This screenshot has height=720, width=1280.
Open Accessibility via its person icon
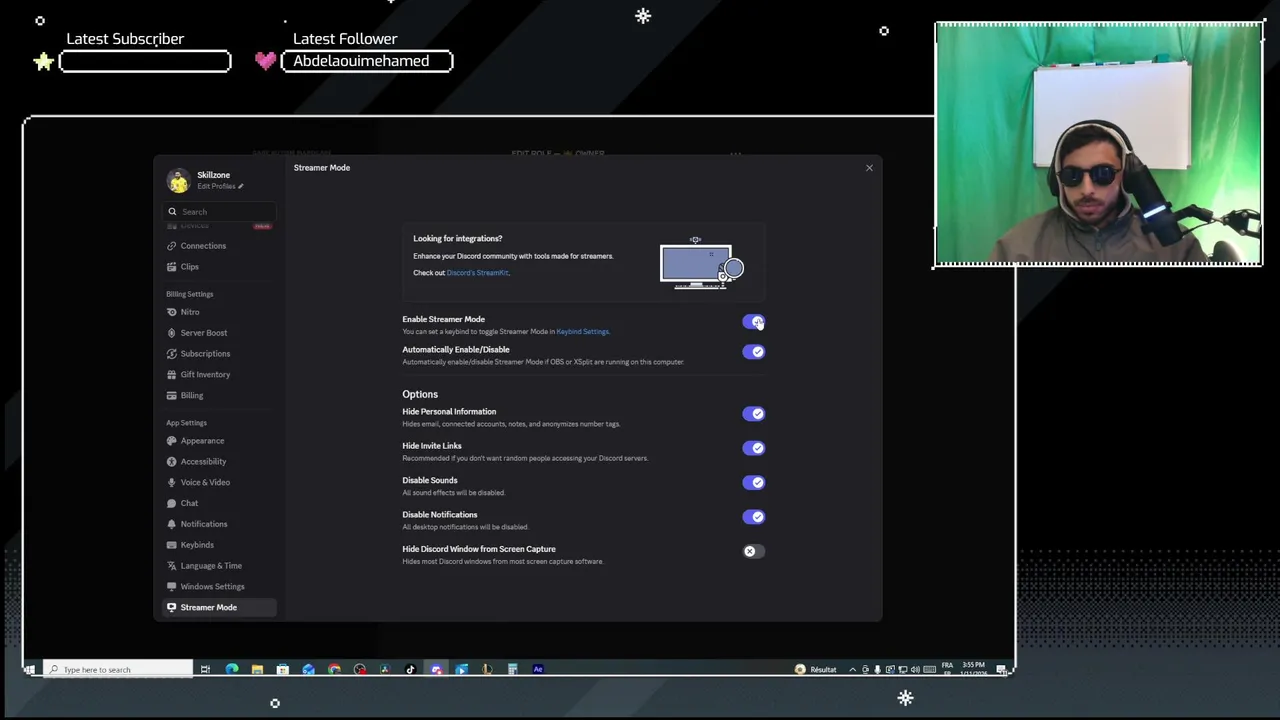point(172,462)
